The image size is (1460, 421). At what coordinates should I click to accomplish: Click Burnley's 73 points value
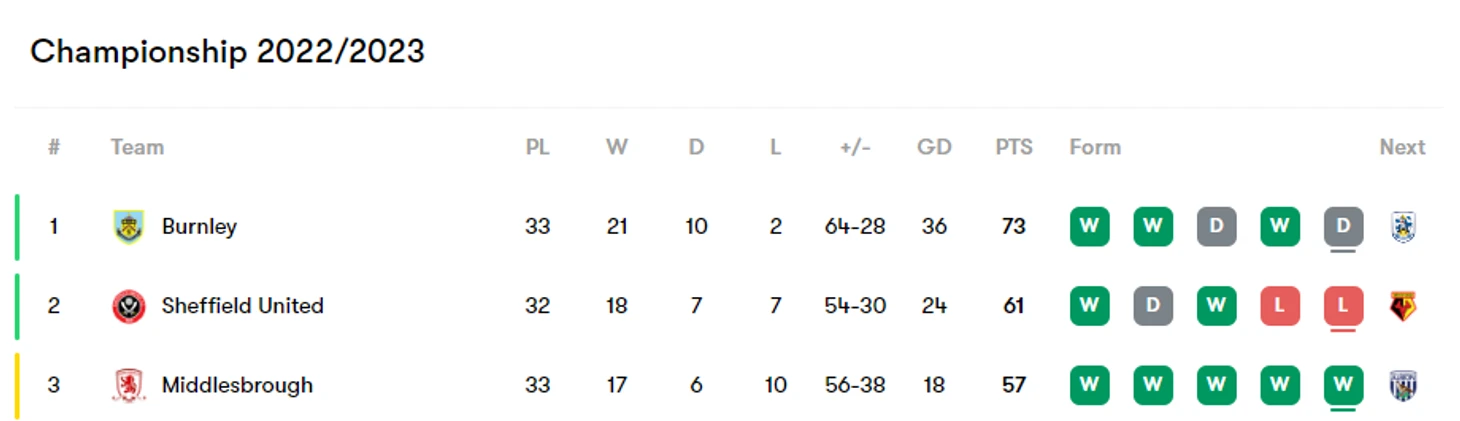click(1014, 226)
